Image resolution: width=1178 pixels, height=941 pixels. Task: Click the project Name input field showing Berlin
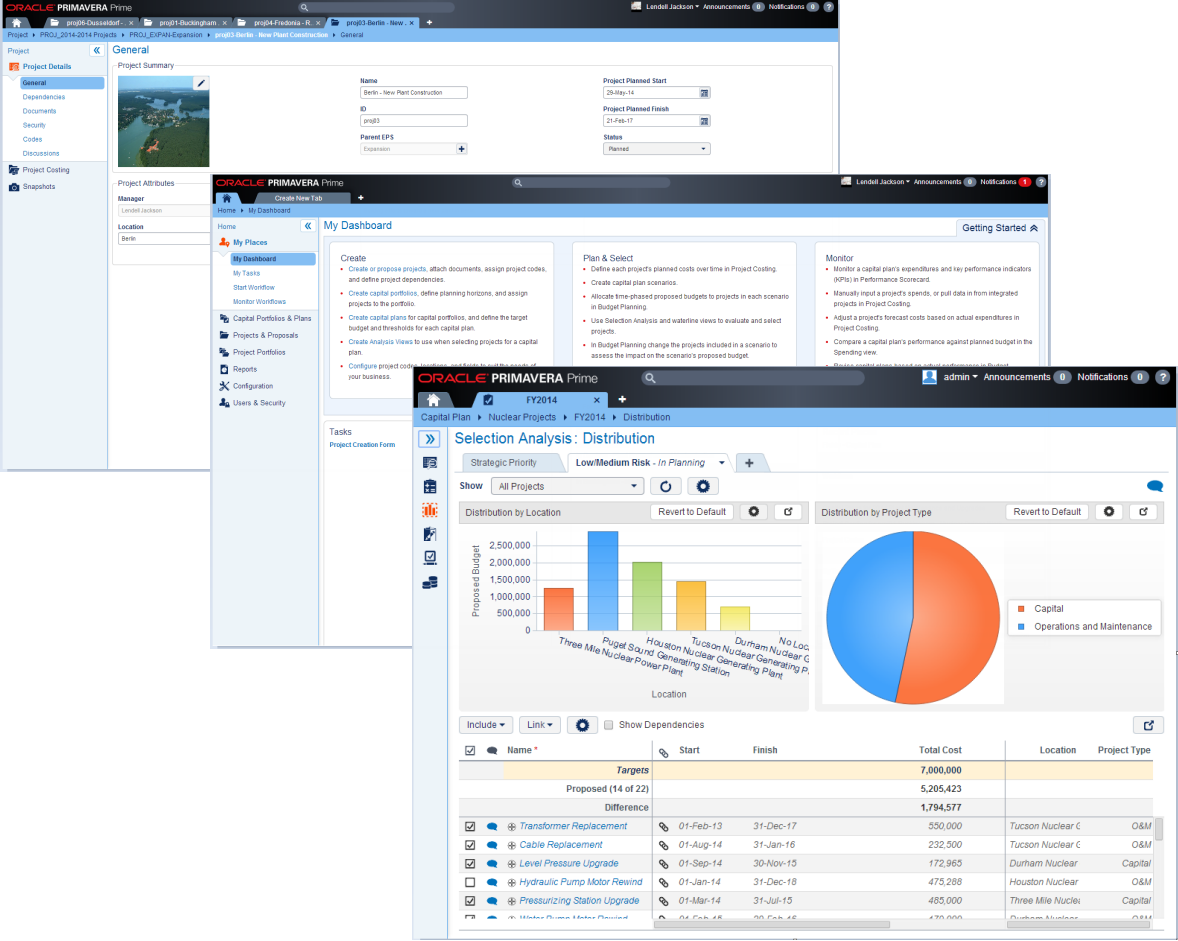click(414, 93)
